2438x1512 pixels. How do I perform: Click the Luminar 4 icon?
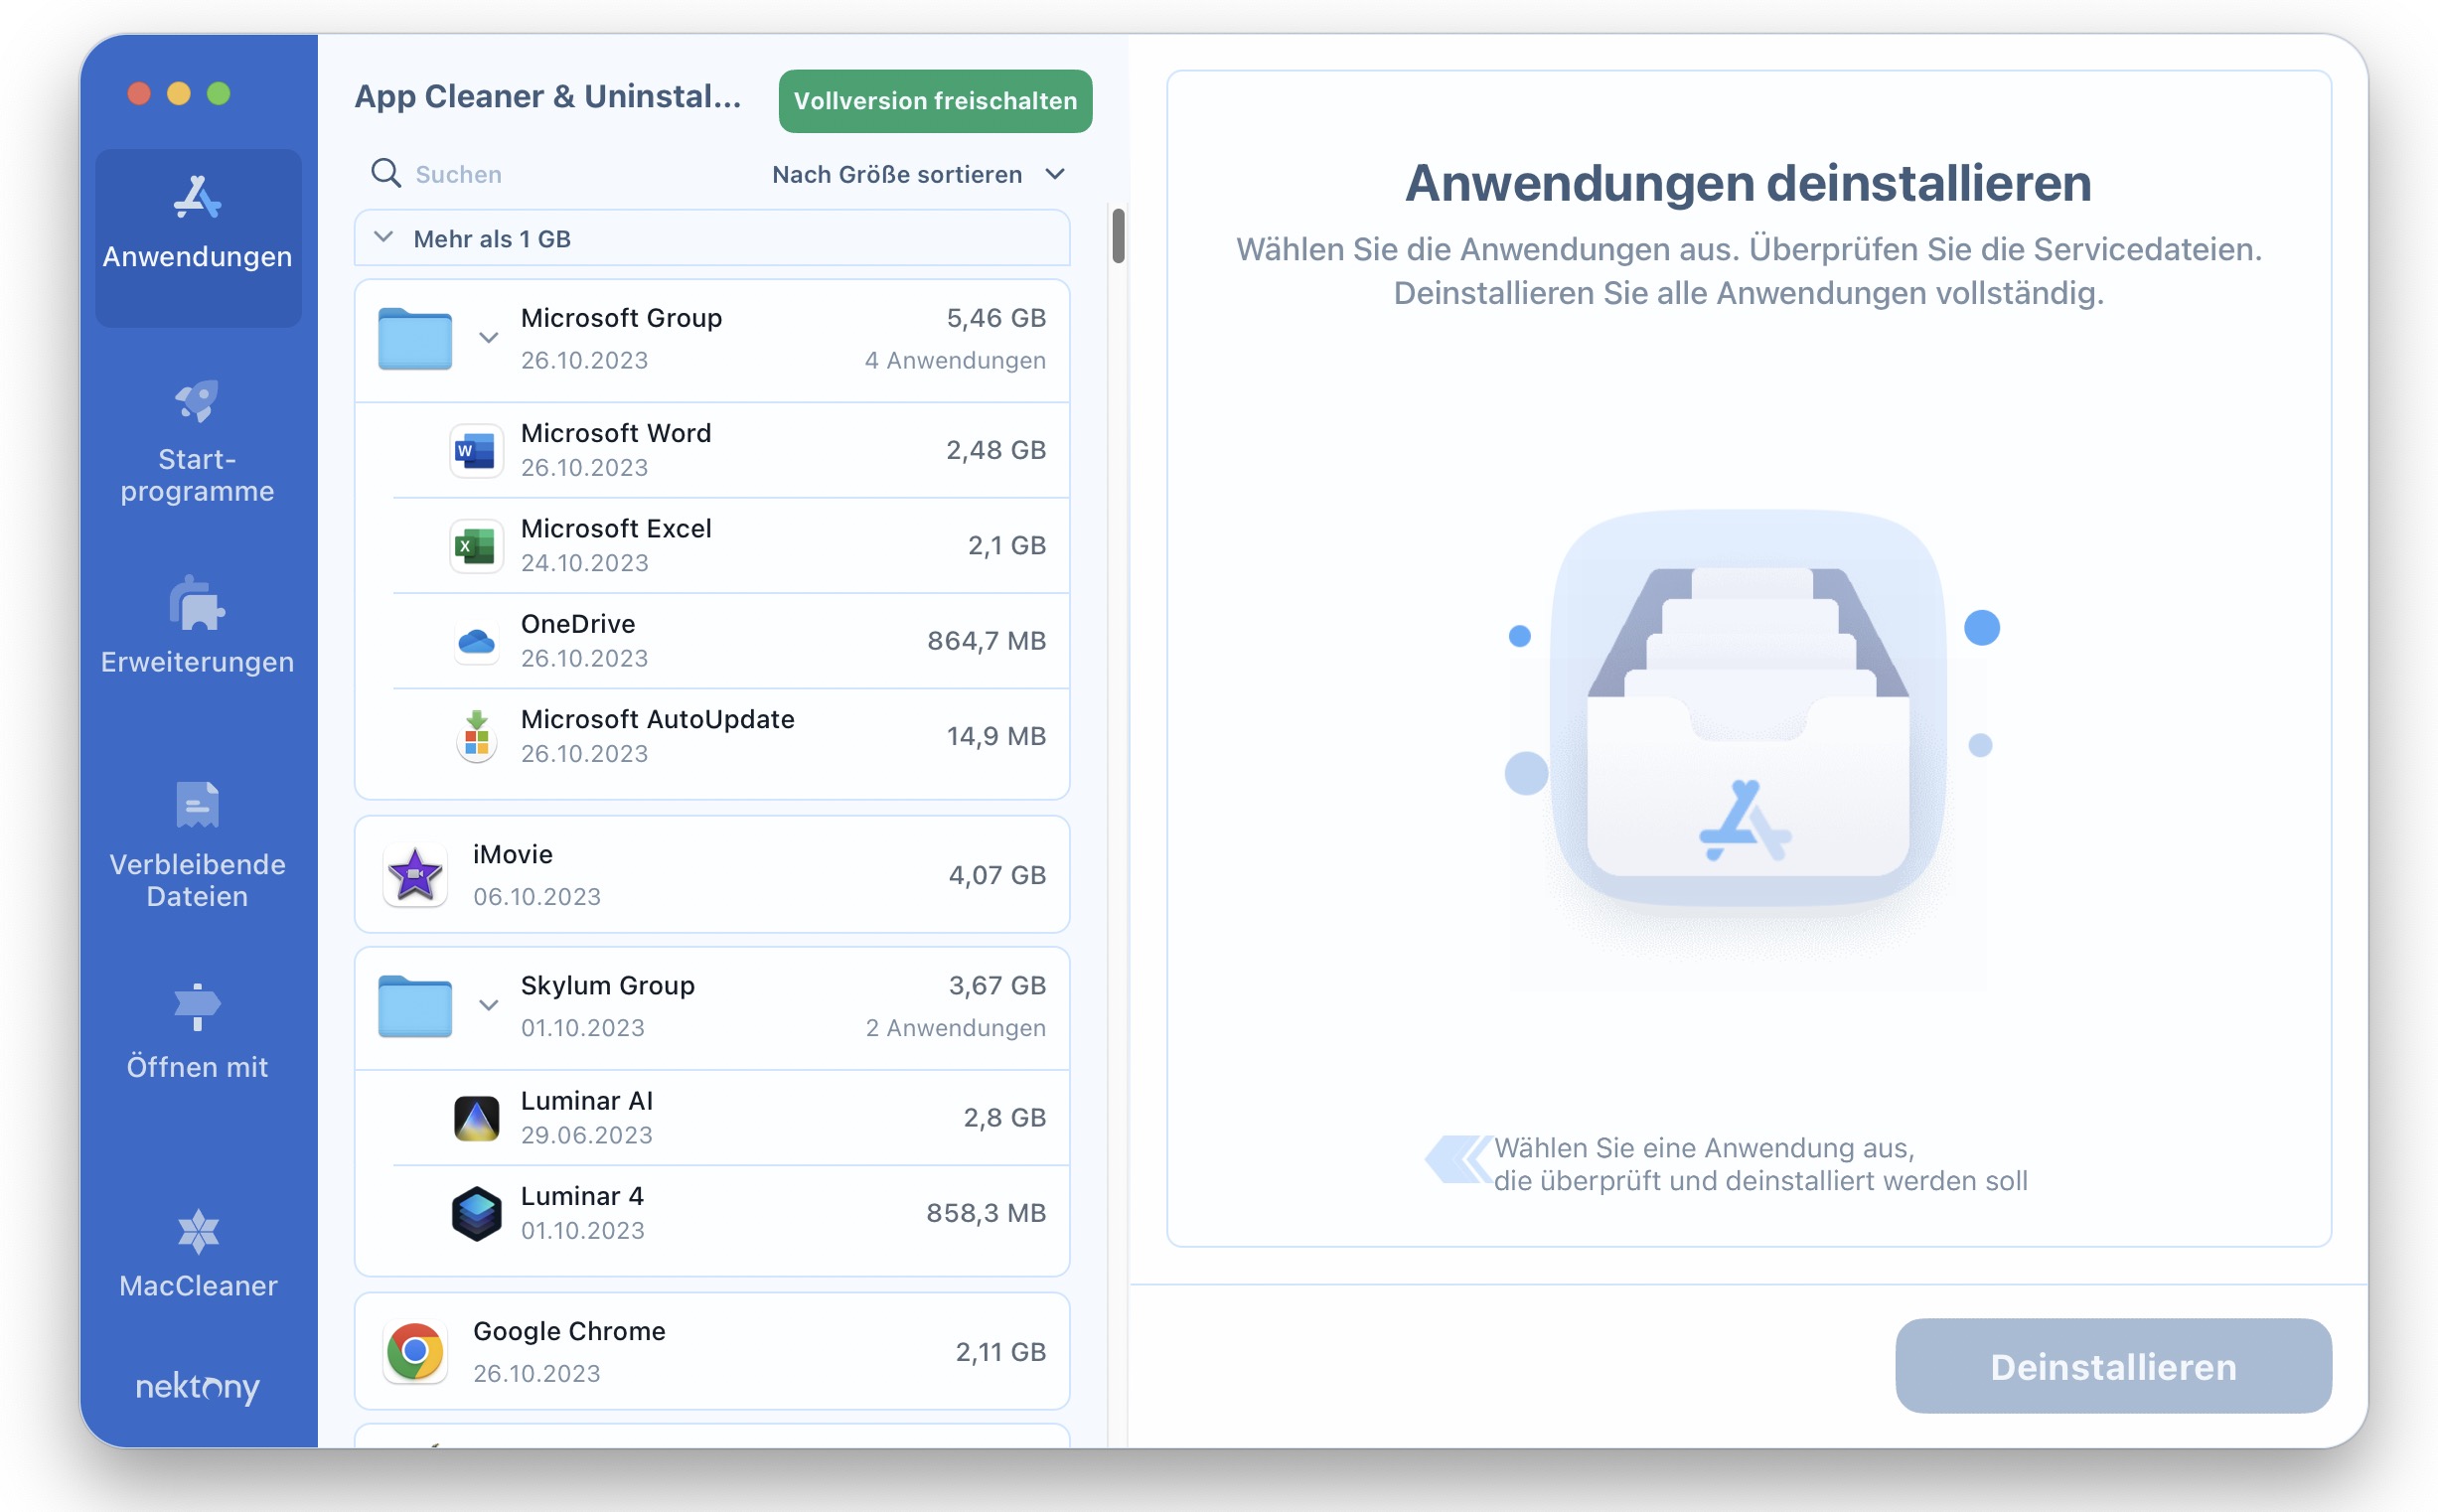[x=476, y=1213]
